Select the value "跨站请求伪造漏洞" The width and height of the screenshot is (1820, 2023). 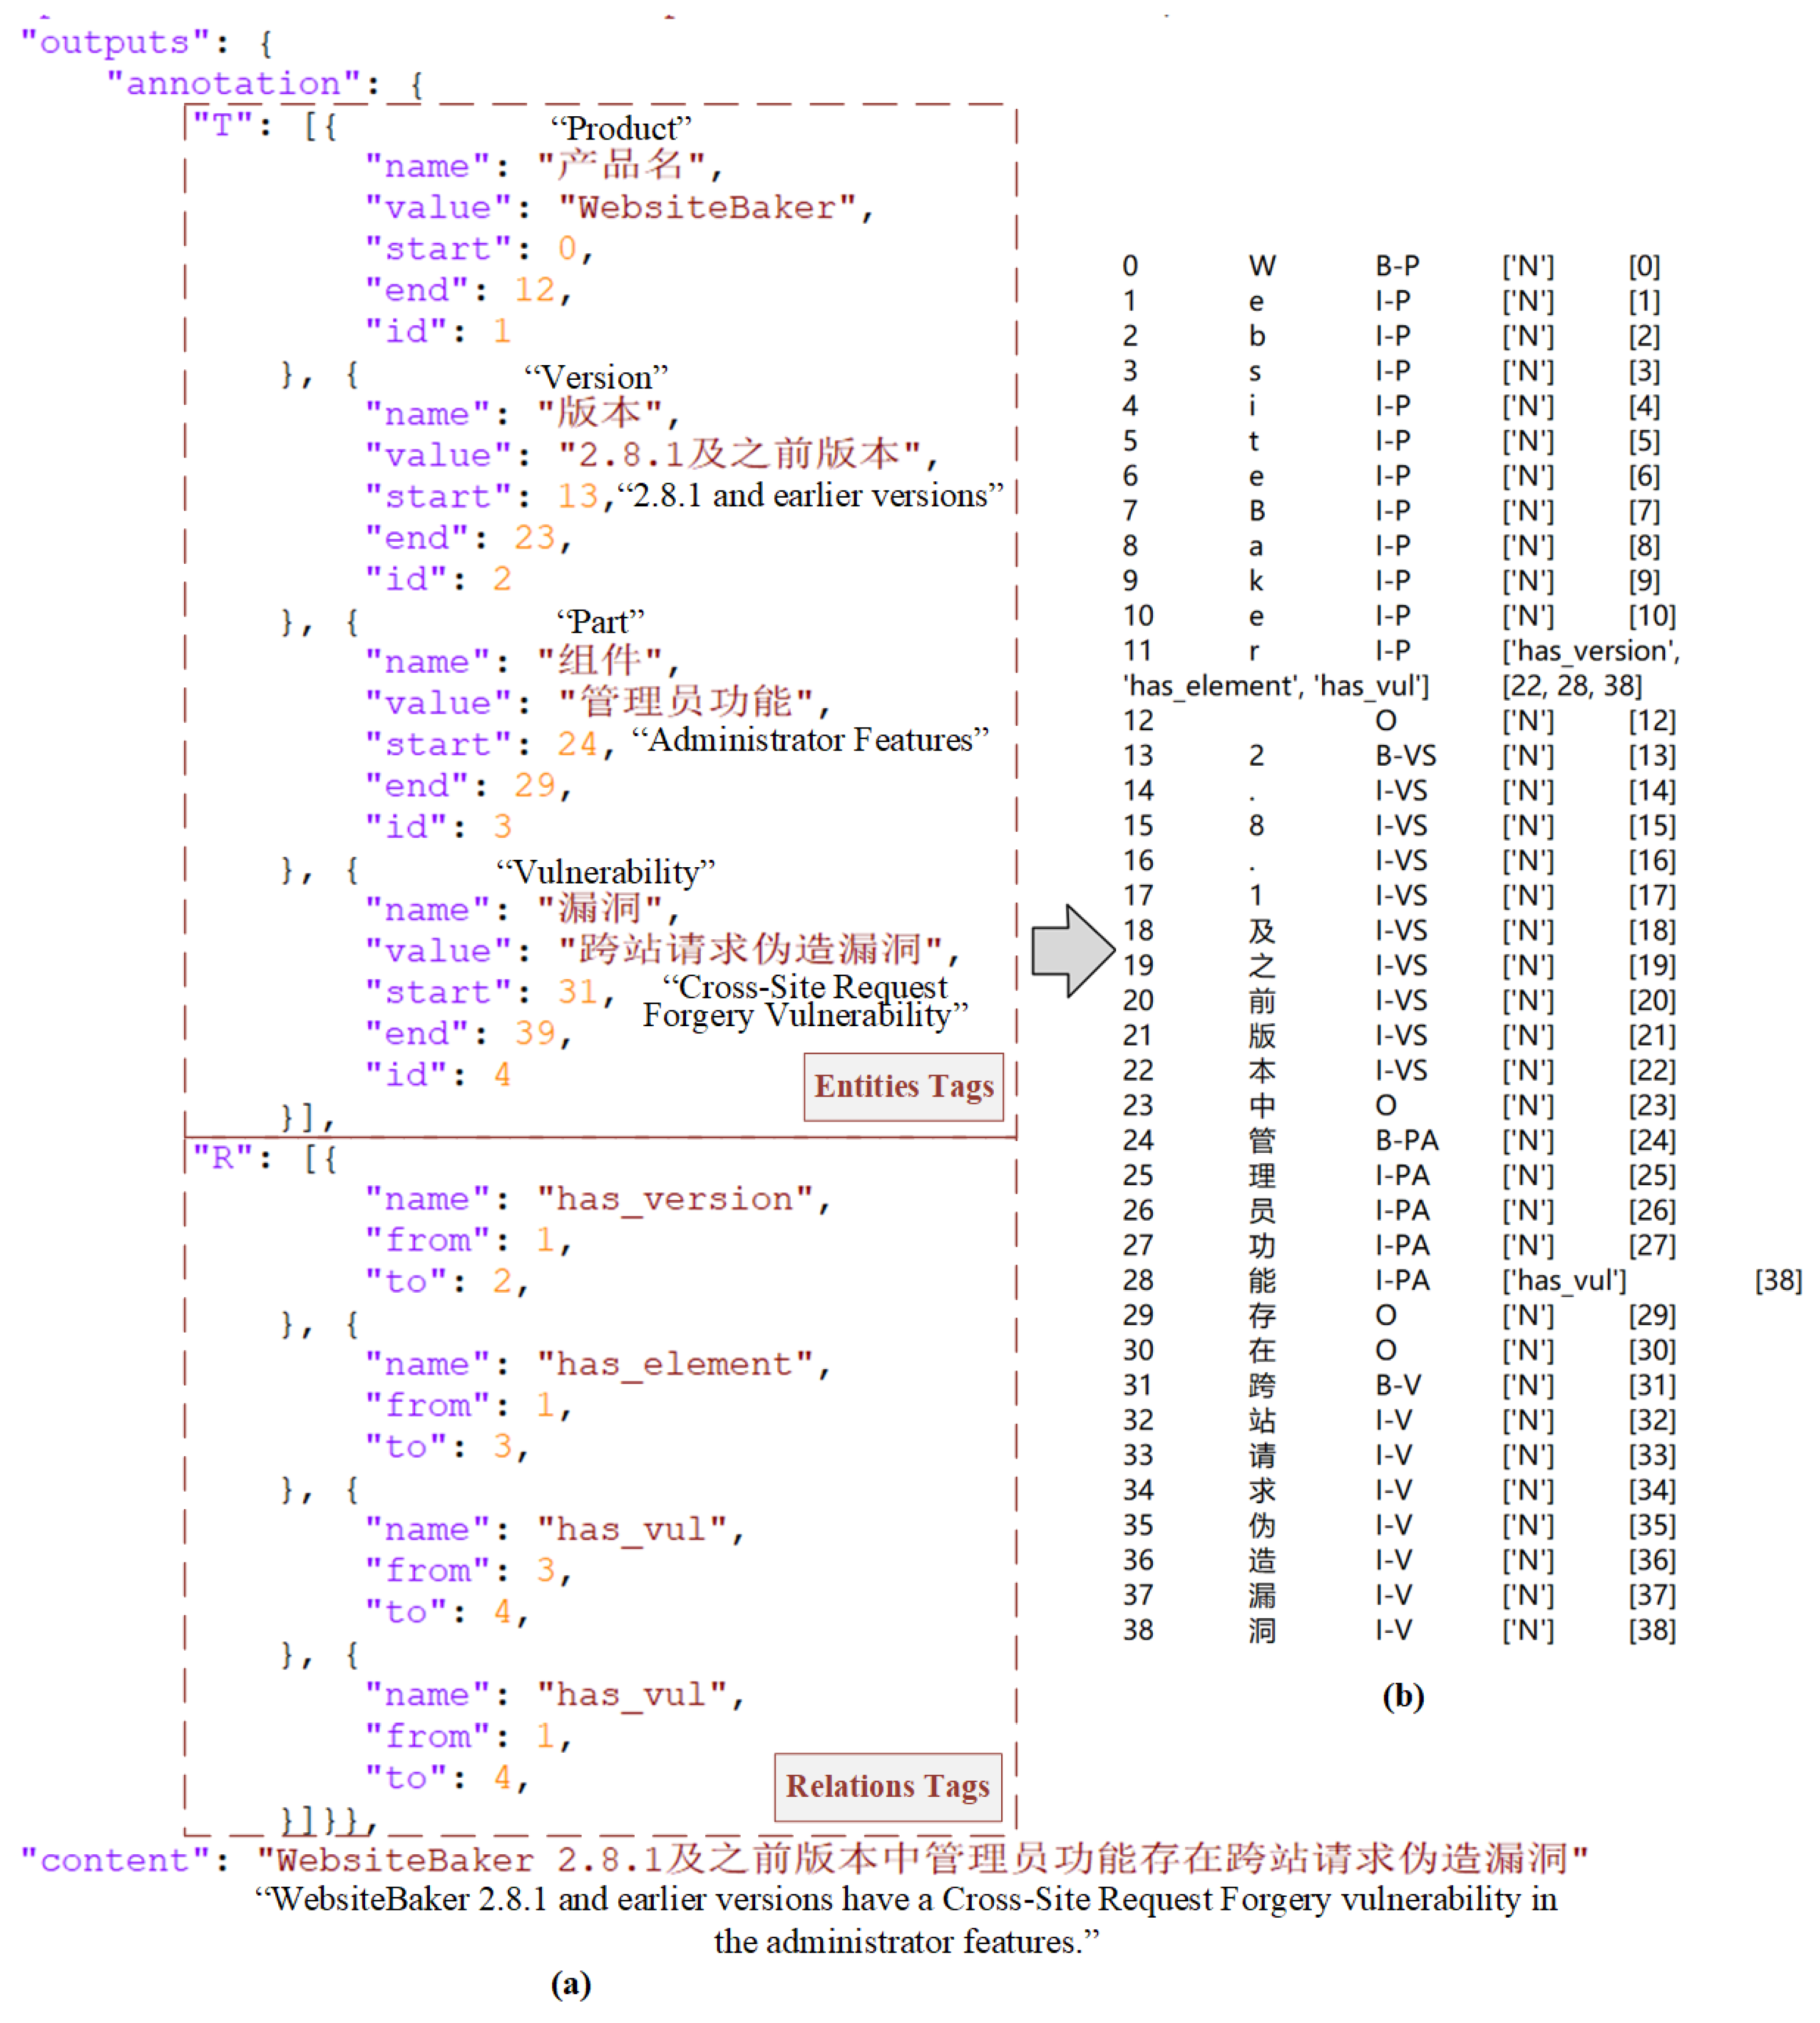[751, 949]
